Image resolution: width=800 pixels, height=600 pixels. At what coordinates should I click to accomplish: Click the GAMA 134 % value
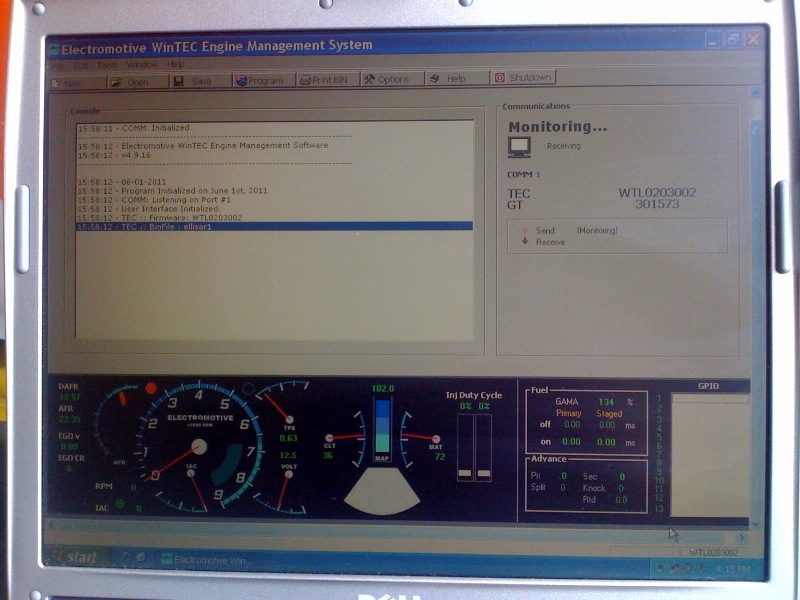coord(607,402)
